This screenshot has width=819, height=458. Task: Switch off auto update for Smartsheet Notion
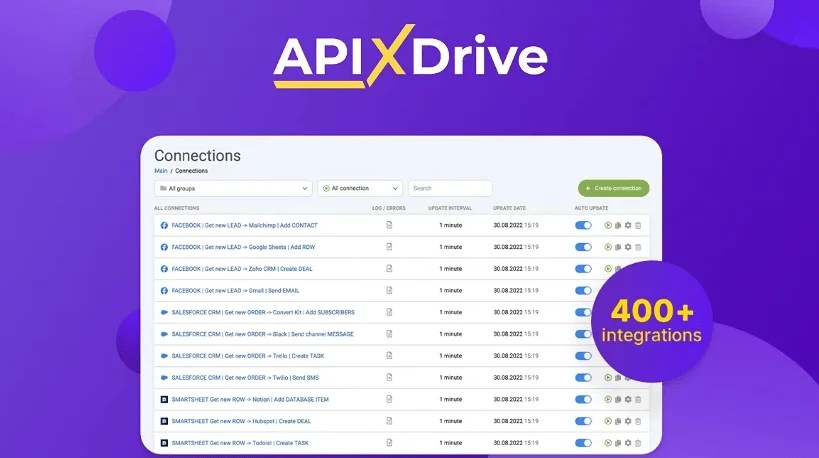click(583, 399)
